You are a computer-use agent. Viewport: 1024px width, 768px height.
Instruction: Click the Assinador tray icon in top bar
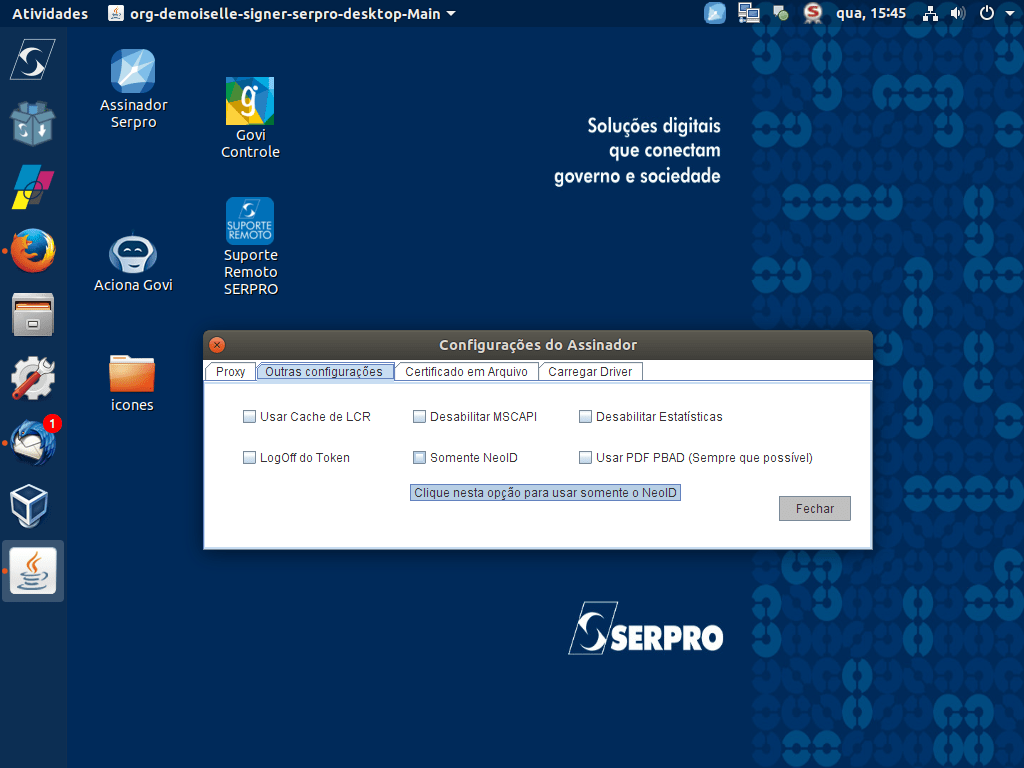(x=714, y=13)
